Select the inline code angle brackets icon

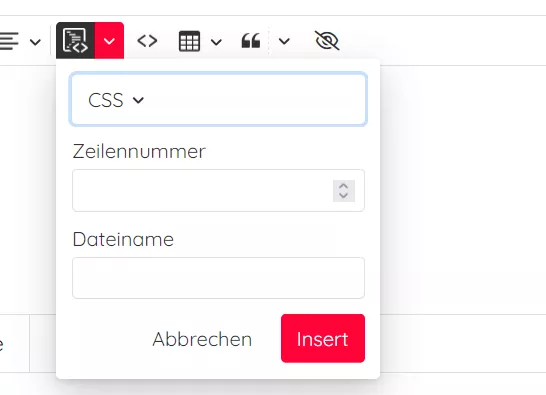coord(147,41)
